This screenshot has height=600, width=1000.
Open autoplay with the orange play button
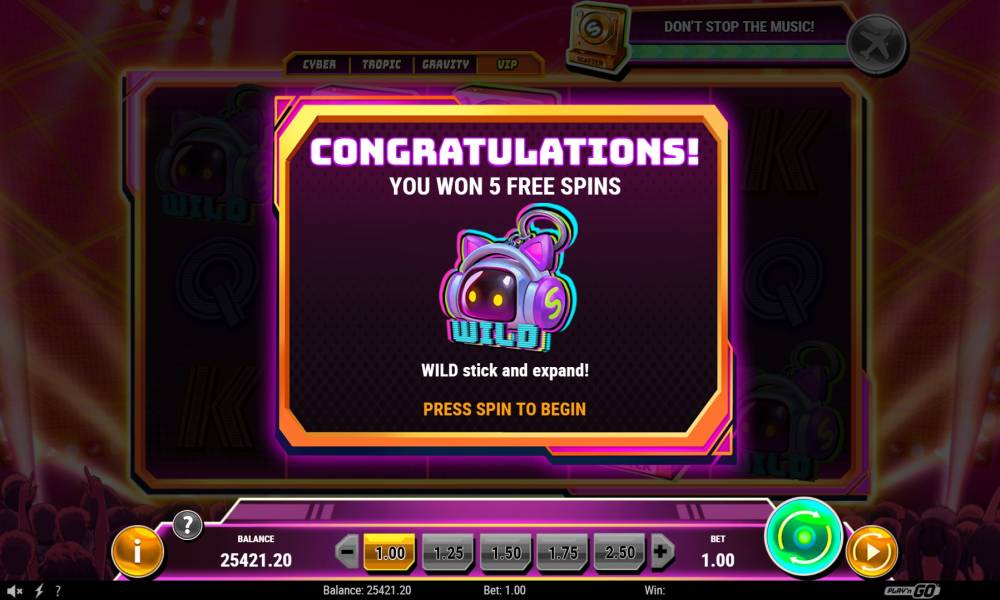click(872, 552)
